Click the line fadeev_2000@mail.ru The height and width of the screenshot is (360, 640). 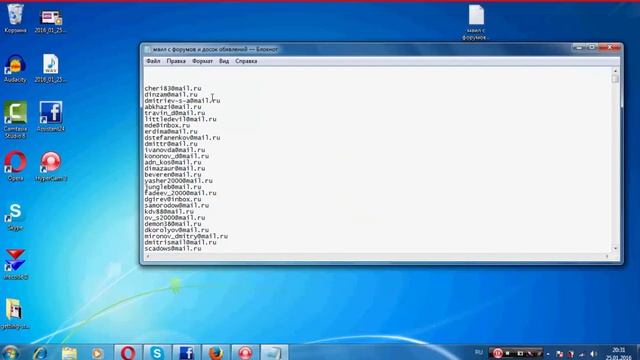click(180, 193)
